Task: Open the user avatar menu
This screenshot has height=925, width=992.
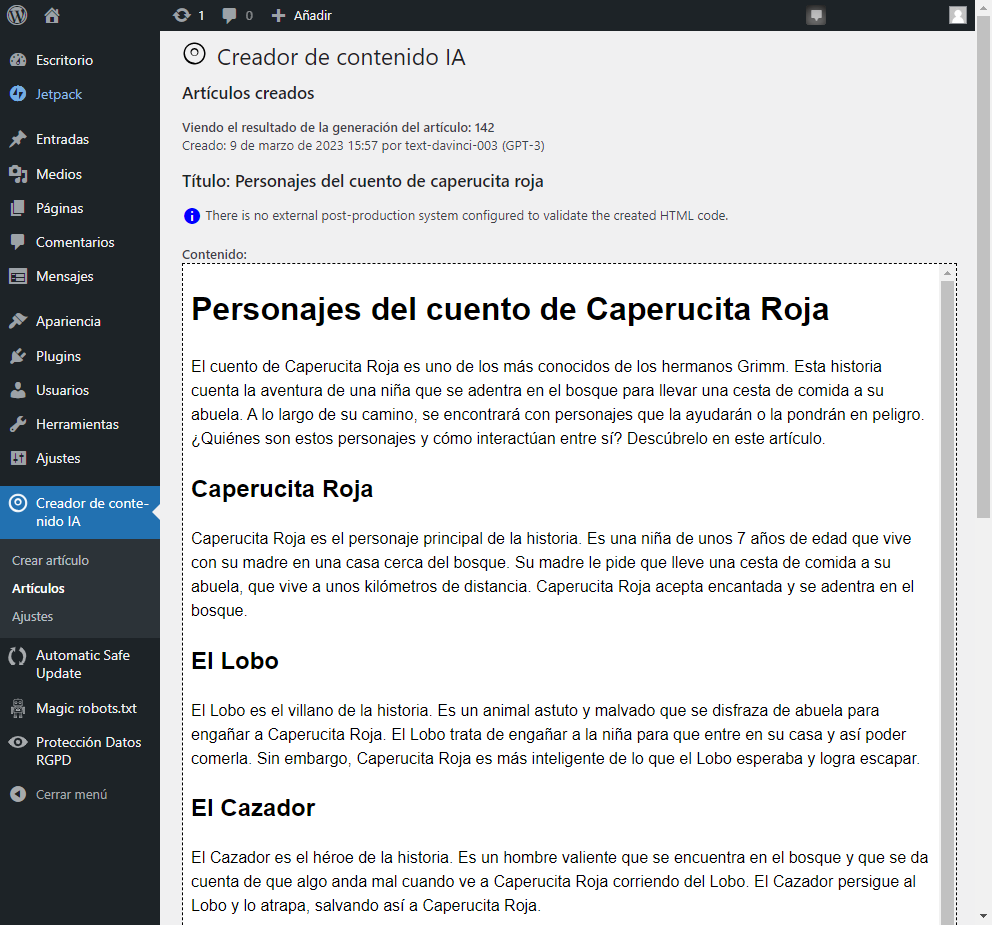Action: point(958,15)
